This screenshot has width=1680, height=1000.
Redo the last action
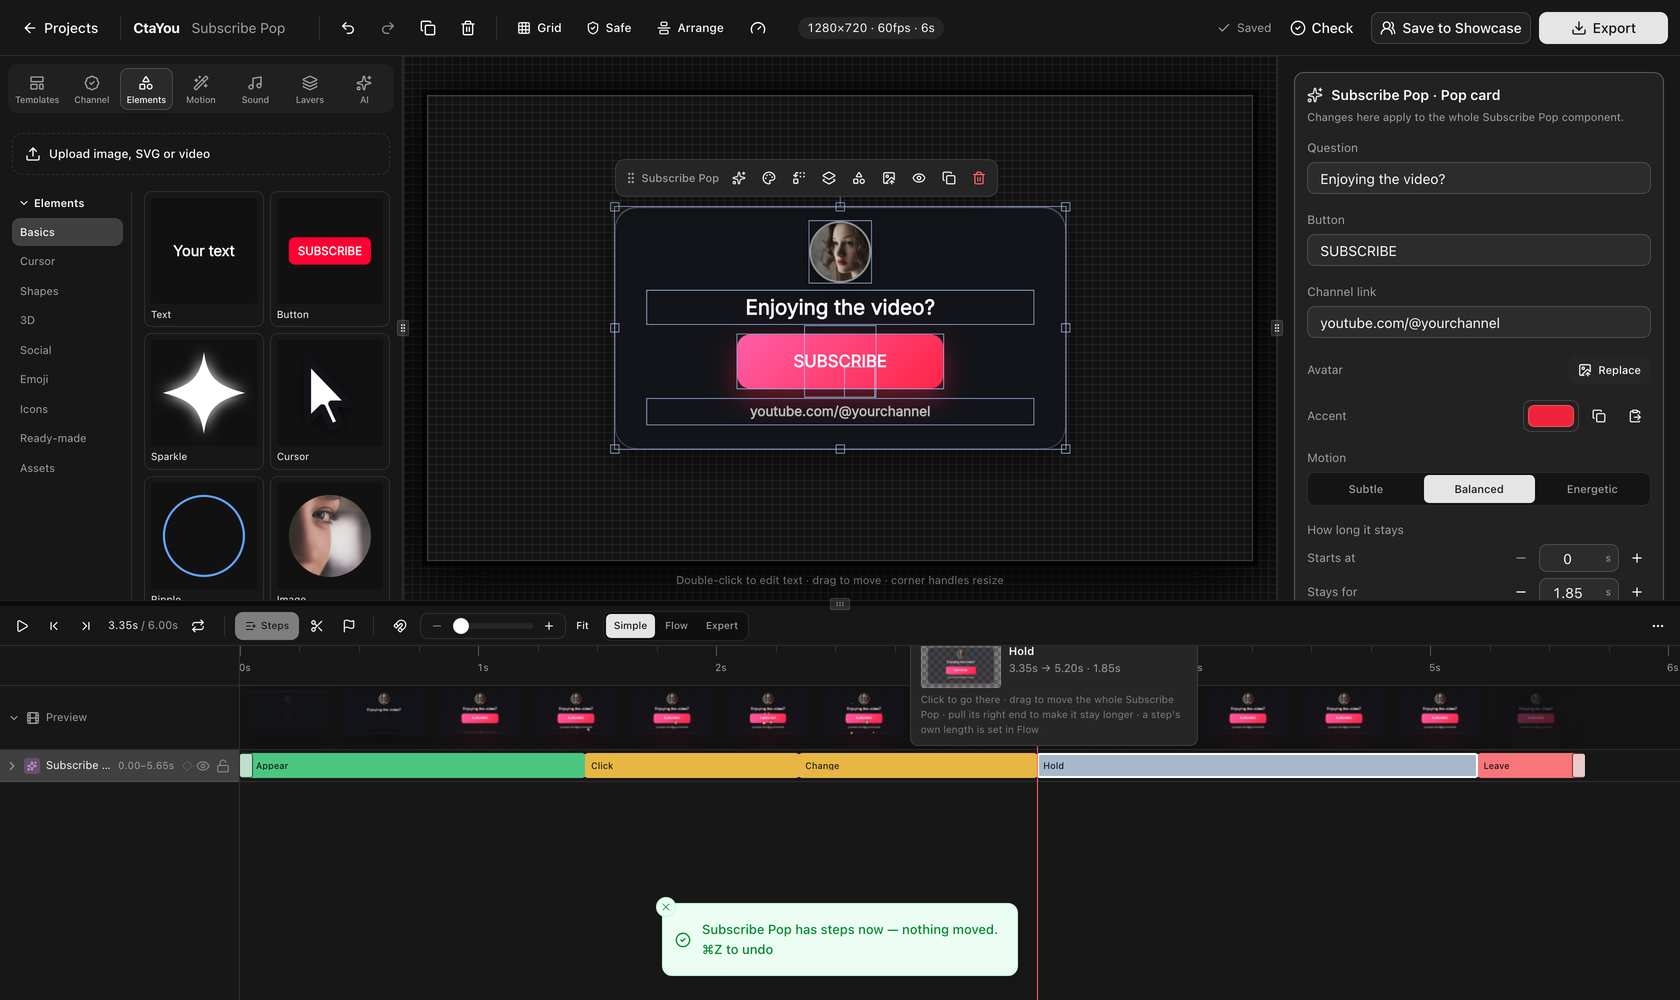tap(388, 28)
